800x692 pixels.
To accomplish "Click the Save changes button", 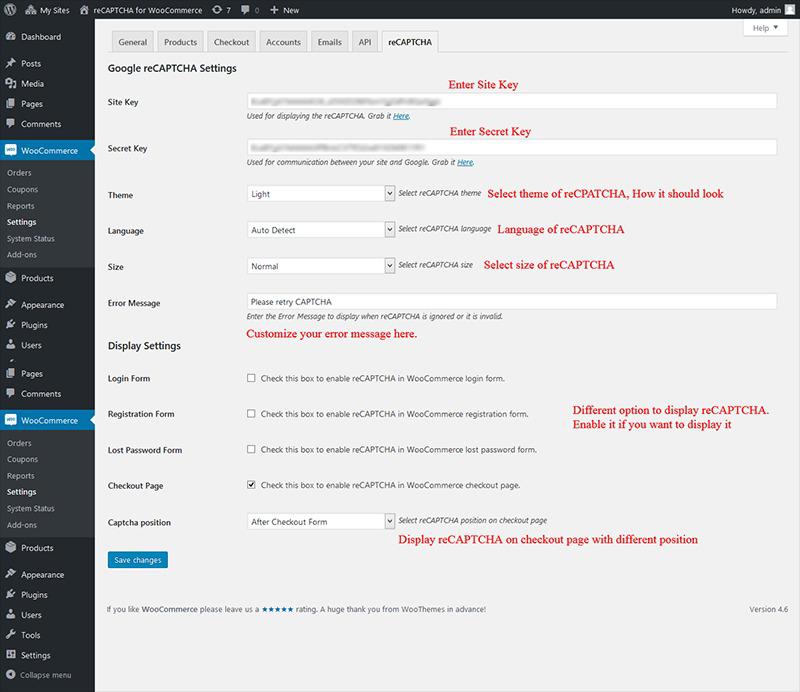I will 137,560.
